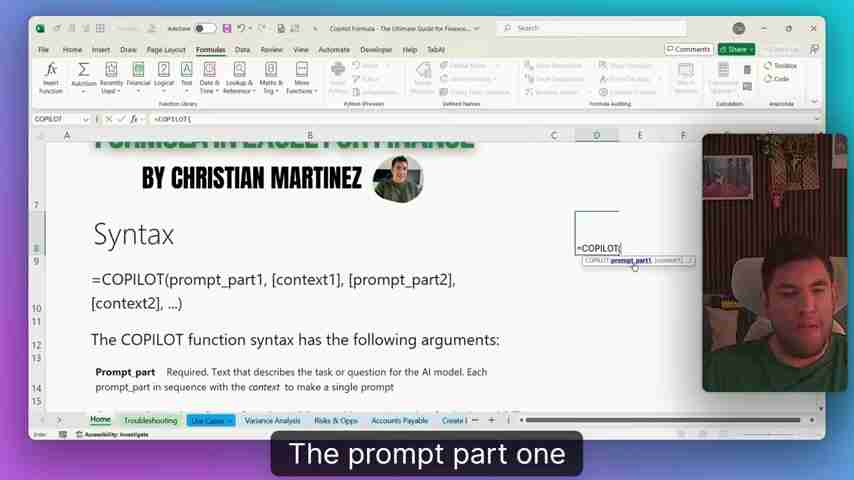The width and height of the screenshot is (854, 480).
Task: Expand the AutoSum dropdown arrow
Action: (83, 92)
